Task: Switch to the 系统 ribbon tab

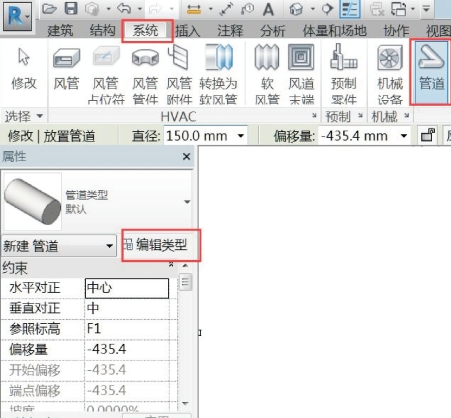Action: point(146,31)
